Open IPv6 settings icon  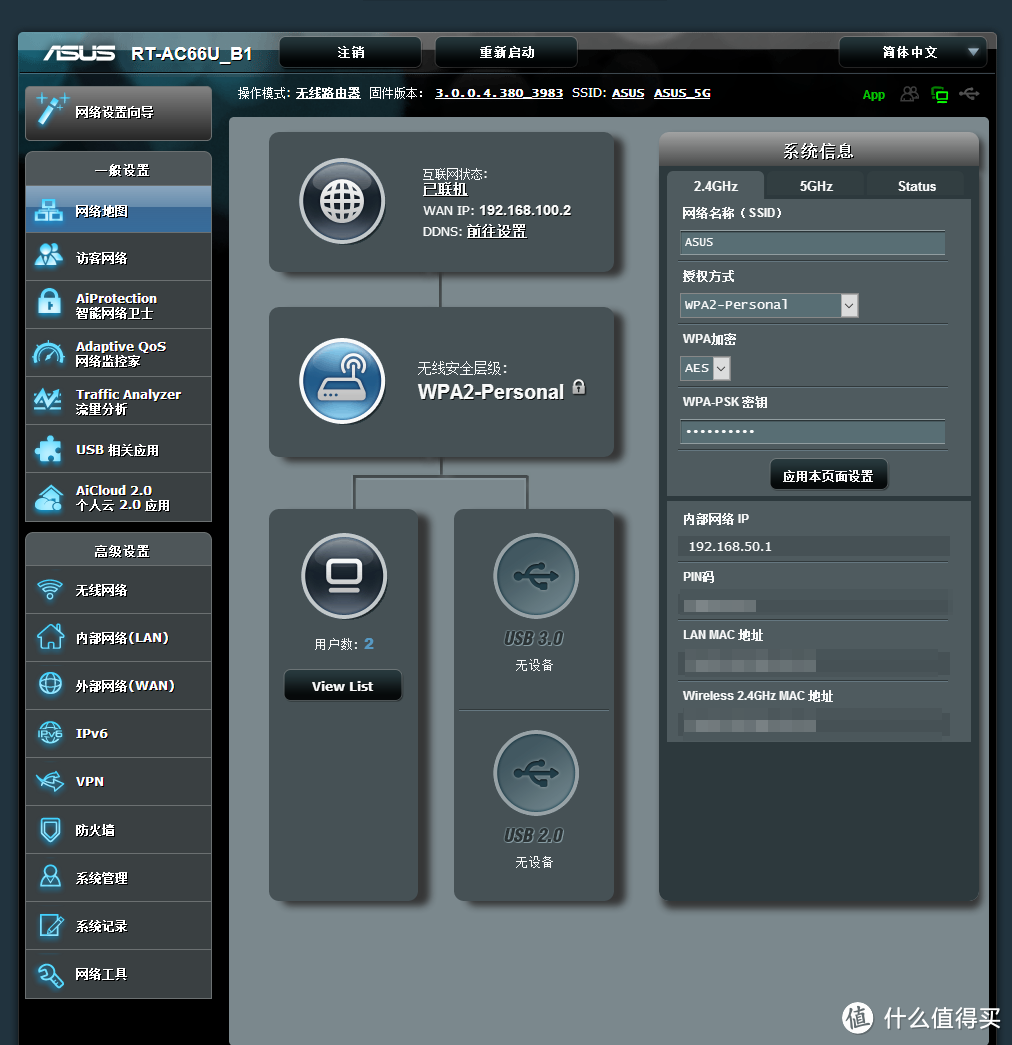[50, 733]
